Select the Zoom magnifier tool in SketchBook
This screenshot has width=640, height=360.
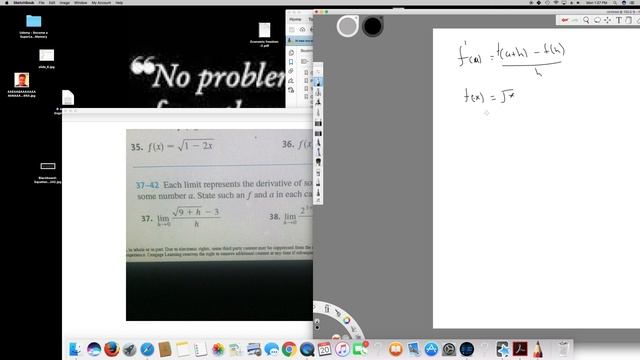point(586,20)
